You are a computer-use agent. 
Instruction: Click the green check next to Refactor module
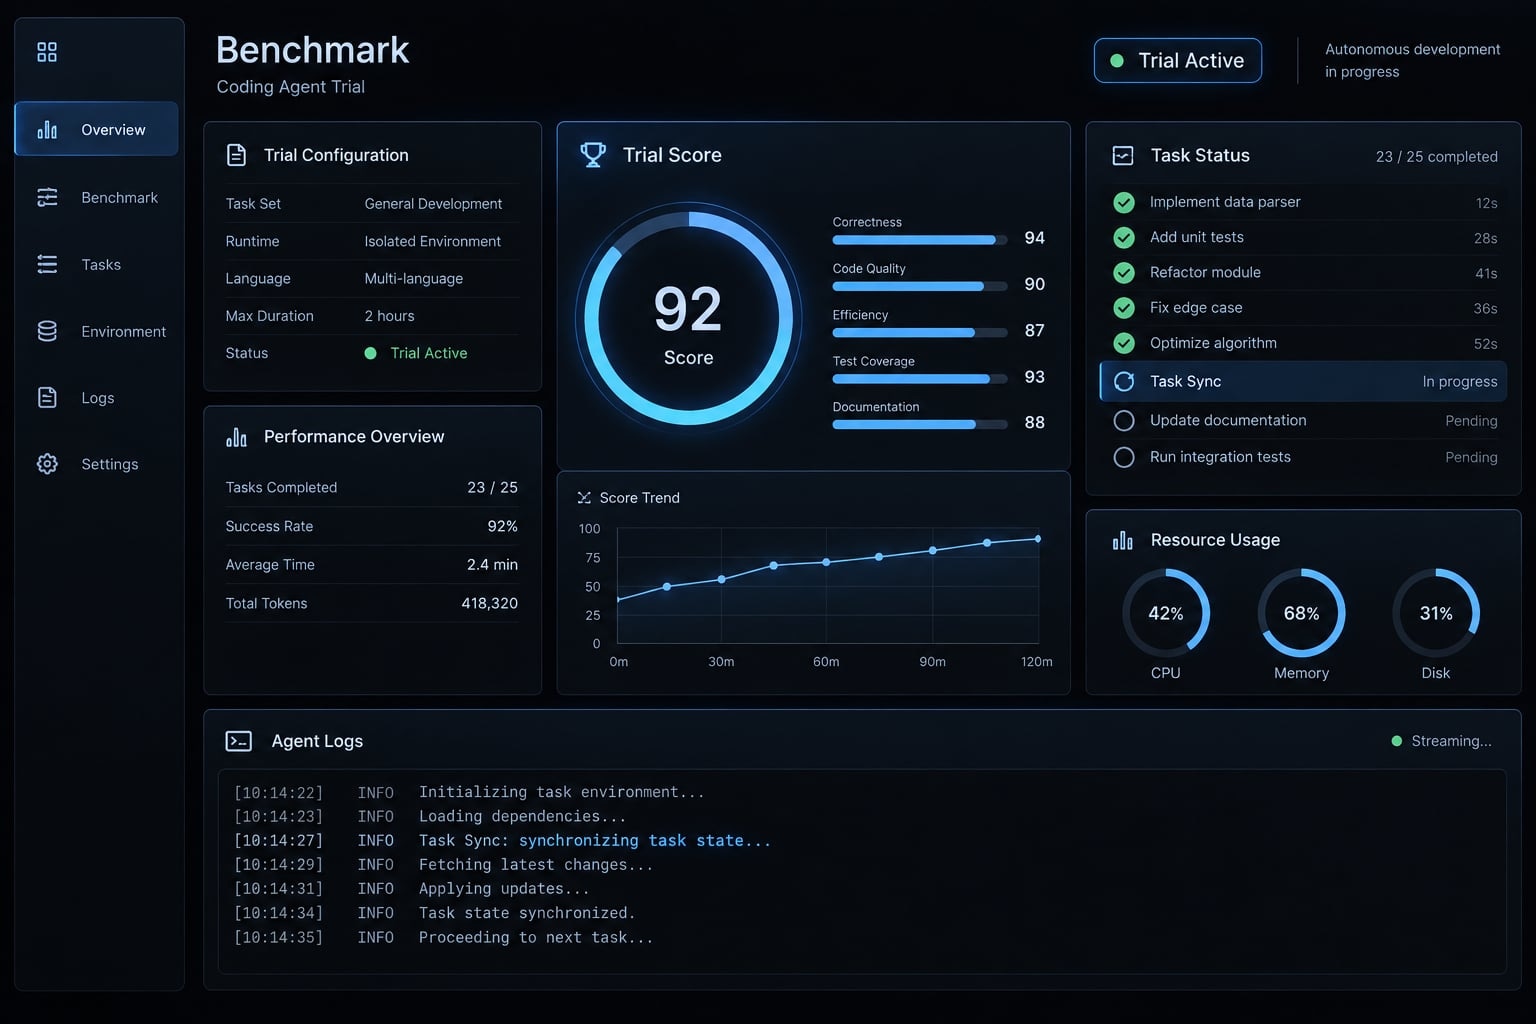(x=1124, y=272)
